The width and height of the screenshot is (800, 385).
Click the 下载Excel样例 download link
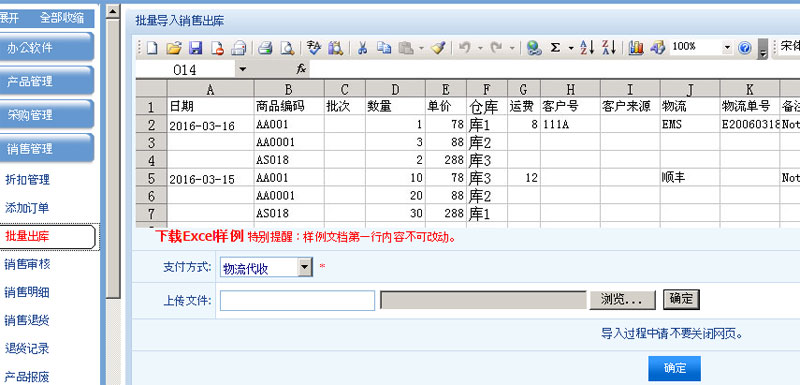(x=200, y=237)
